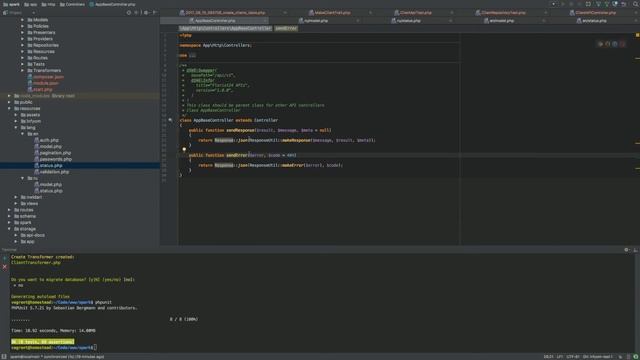Click the sendError function name in the editor
This screenshot has width=640, height=360.
(237, 156)
